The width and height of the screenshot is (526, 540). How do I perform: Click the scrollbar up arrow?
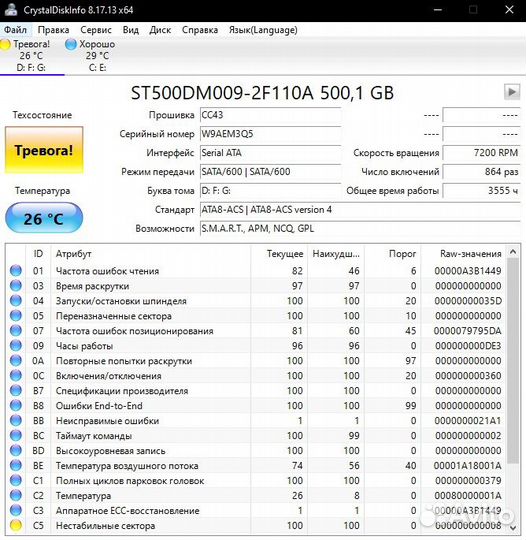coord(513,252)
